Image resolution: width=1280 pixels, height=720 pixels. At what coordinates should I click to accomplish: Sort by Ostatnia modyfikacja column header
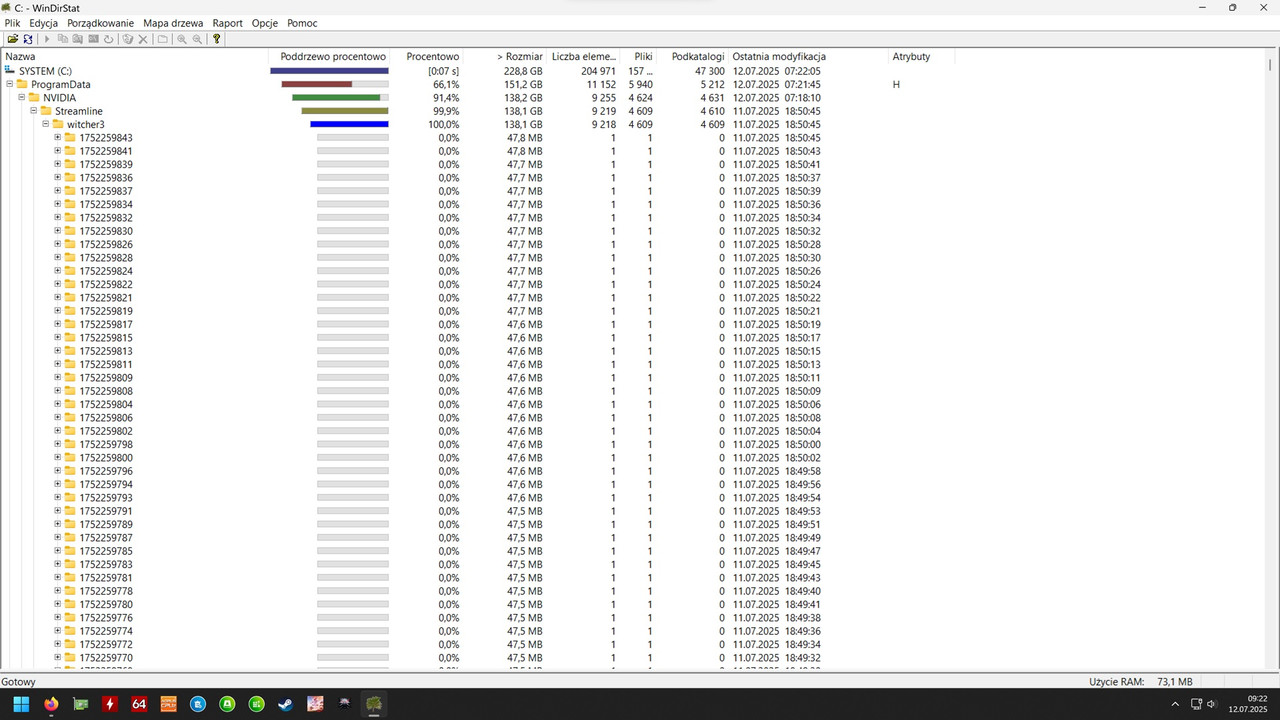(808, 57)
